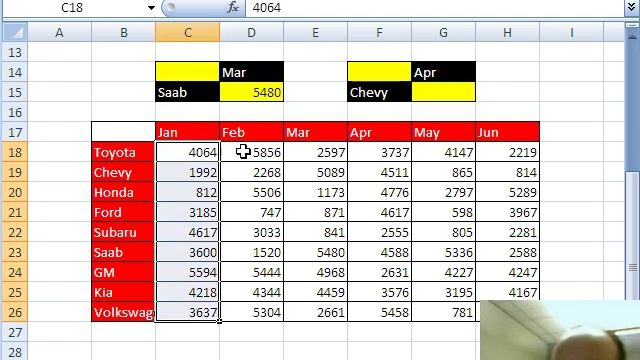Click Ford Feb value 747
The image size is (640, 360).
pos(251,212)
